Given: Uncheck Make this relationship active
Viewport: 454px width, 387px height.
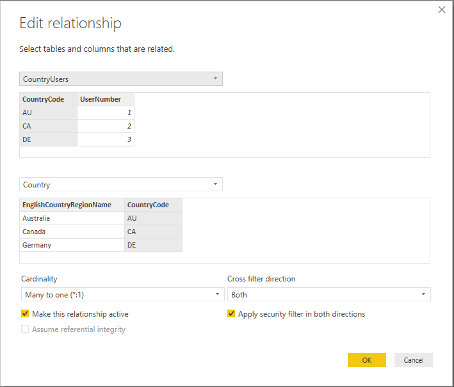Looking at the screenshot, I should pyautogui.click(x=25, y=314).
